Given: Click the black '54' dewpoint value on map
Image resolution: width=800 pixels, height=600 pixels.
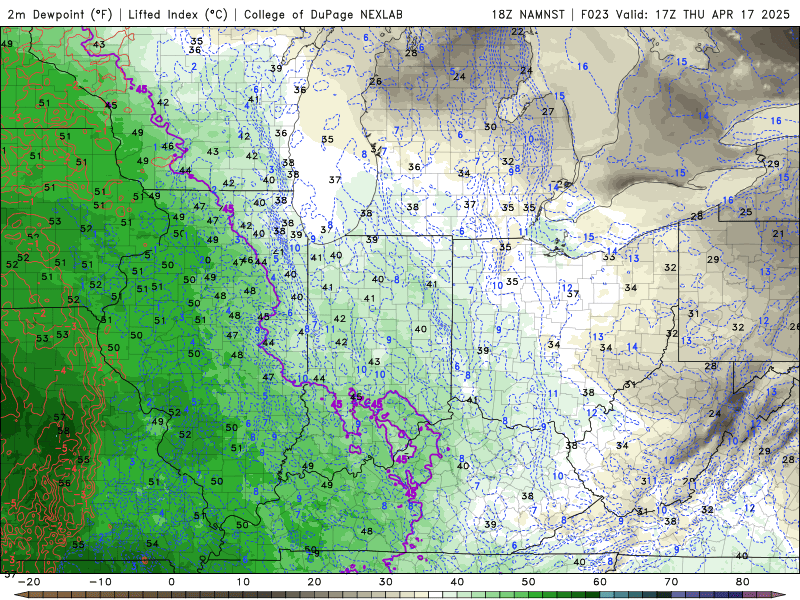Looking at the screenshot, I should click(x=152, y=544).
